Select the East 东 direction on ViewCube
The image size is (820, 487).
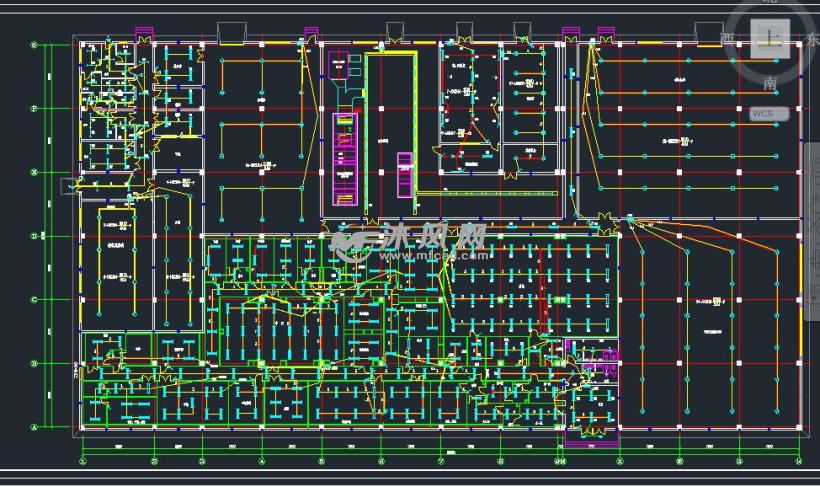tap(813, 40)
